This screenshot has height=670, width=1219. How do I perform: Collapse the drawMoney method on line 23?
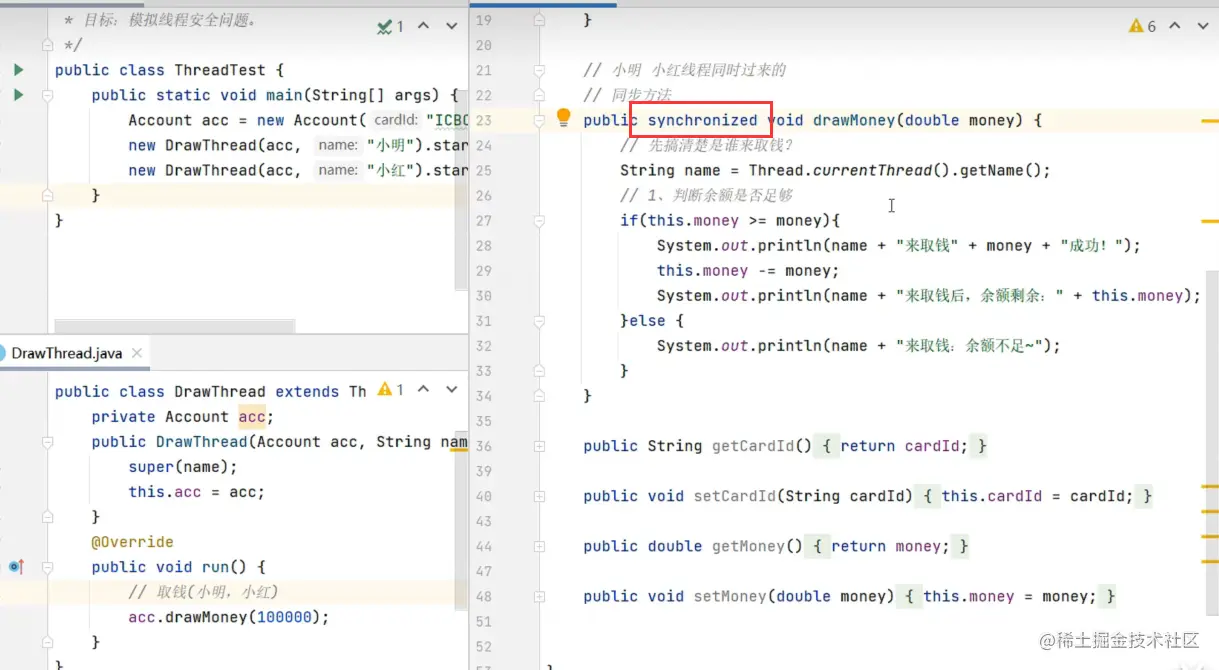540,120
